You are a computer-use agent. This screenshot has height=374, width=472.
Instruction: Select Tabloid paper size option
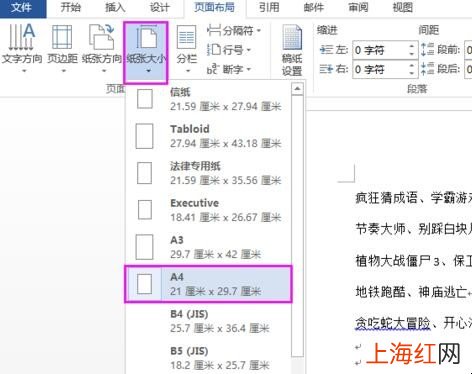click(x=208, y=136)
